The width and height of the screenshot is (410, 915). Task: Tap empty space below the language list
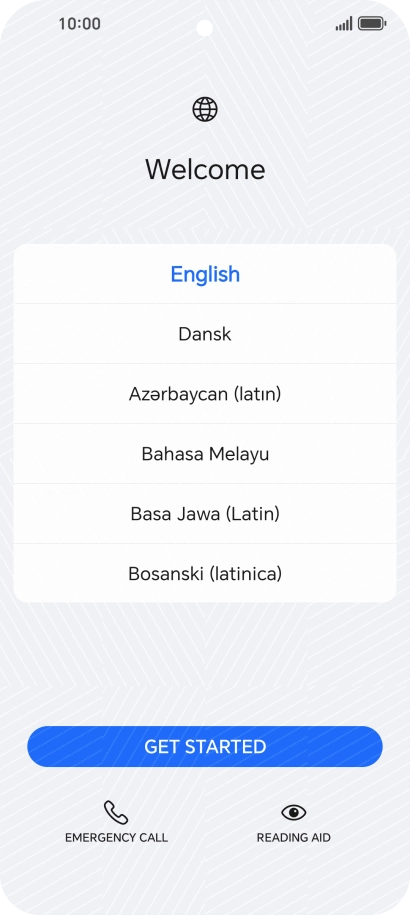205,662
